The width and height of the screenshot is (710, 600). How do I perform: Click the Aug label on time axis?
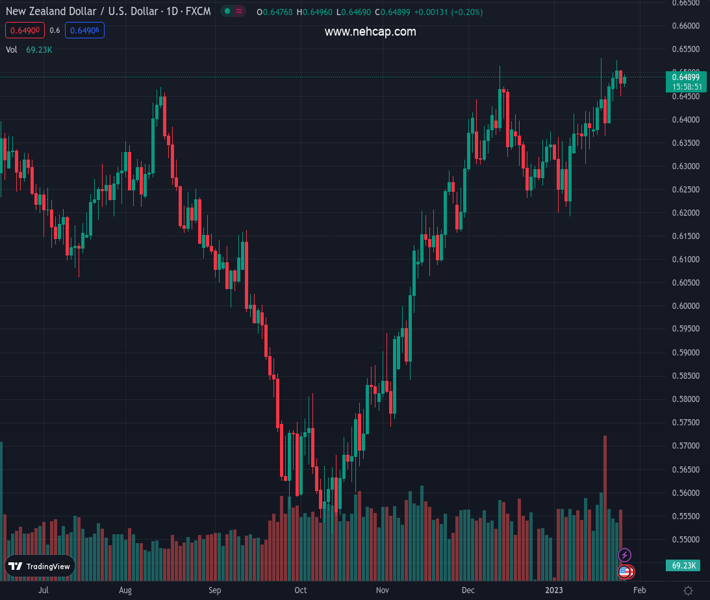tap(125, 590)
